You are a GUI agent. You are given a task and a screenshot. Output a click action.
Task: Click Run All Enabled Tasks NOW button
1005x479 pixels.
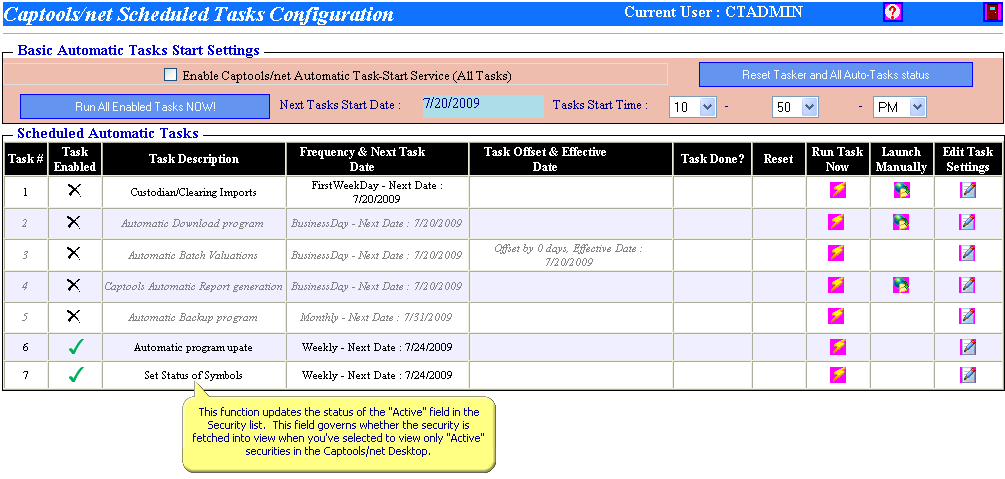click(145, 106)
